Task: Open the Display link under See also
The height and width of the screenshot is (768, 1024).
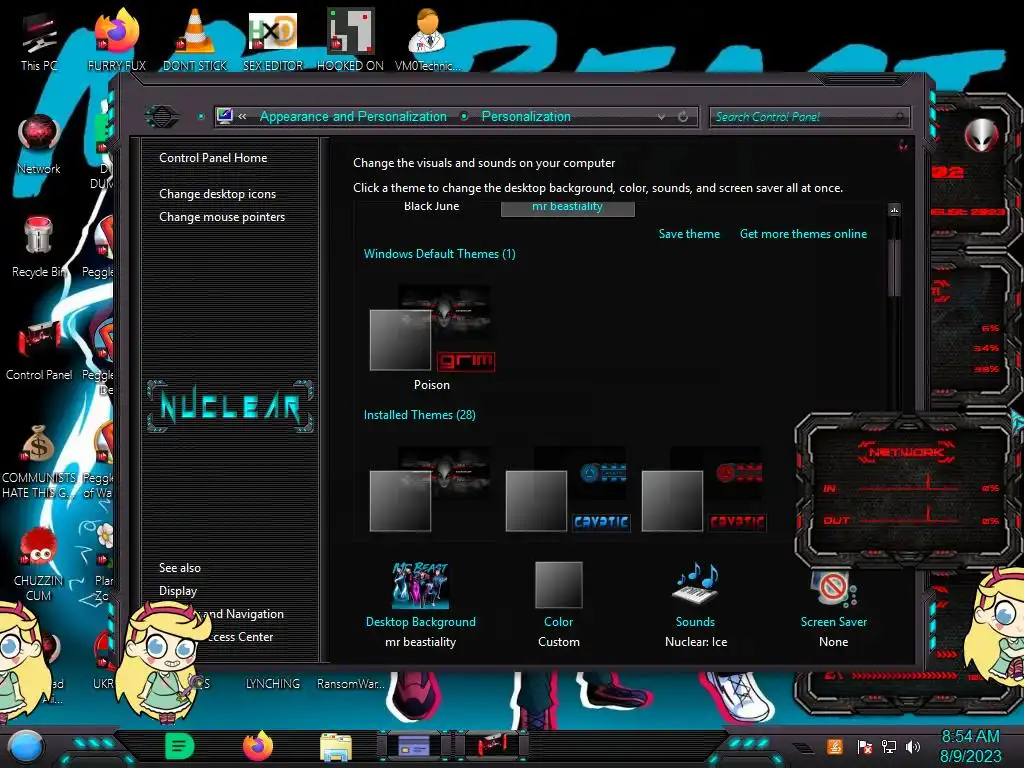Action: pyautogui.click(x=178, y=591)
